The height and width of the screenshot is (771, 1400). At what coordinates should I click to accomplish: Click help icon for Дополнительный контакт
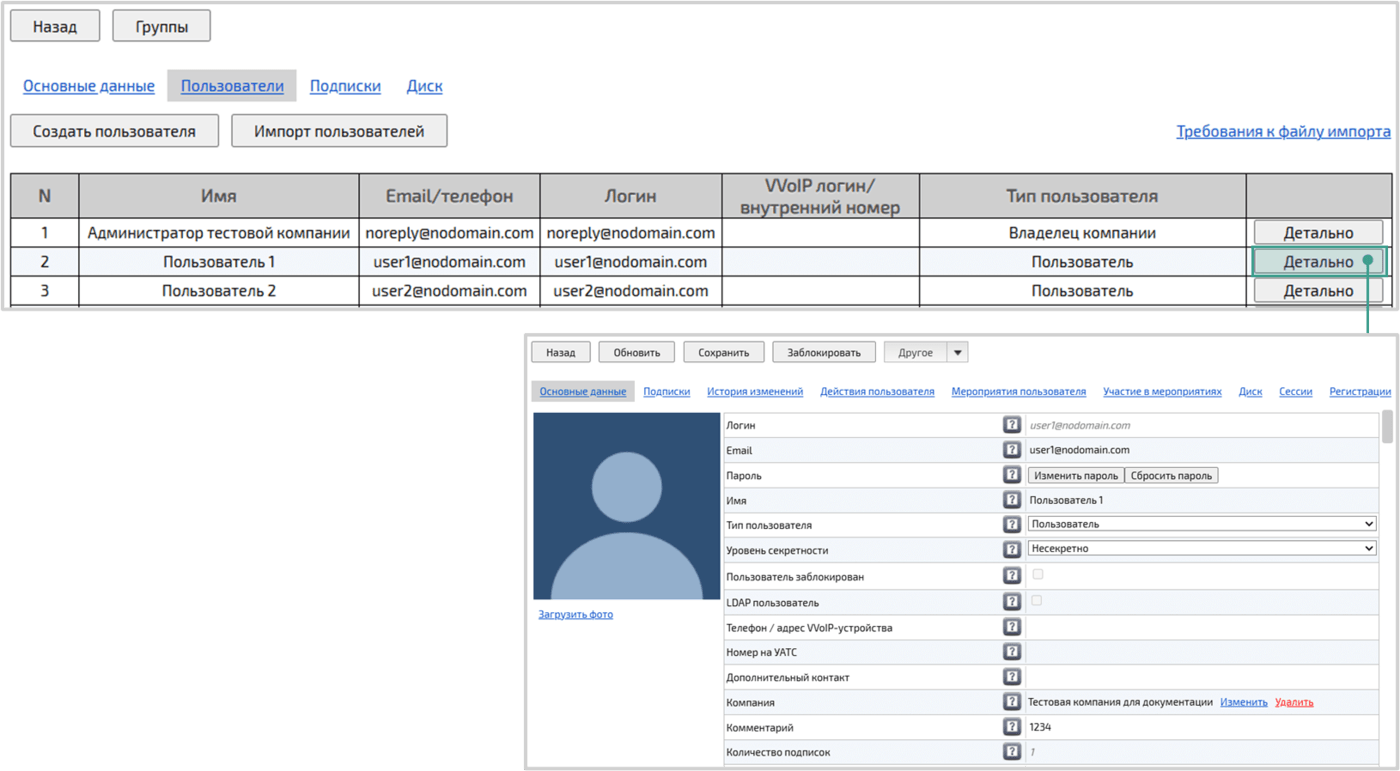pos(1012,676)
